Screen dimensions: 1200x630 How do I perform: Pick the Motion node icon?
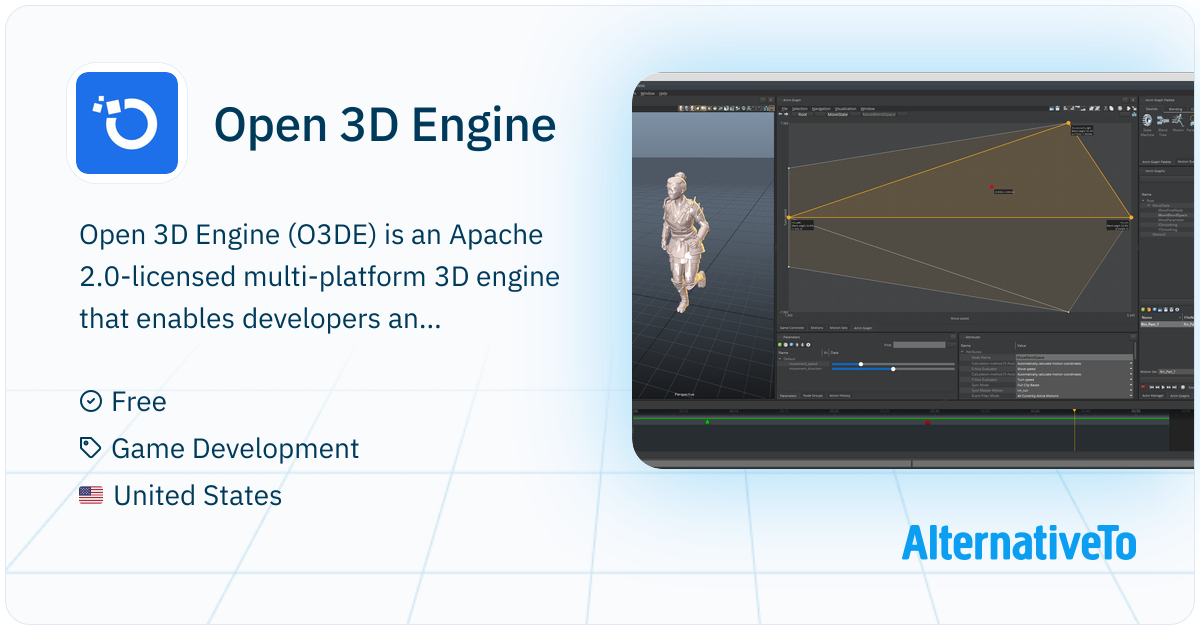click(1178, 121)
